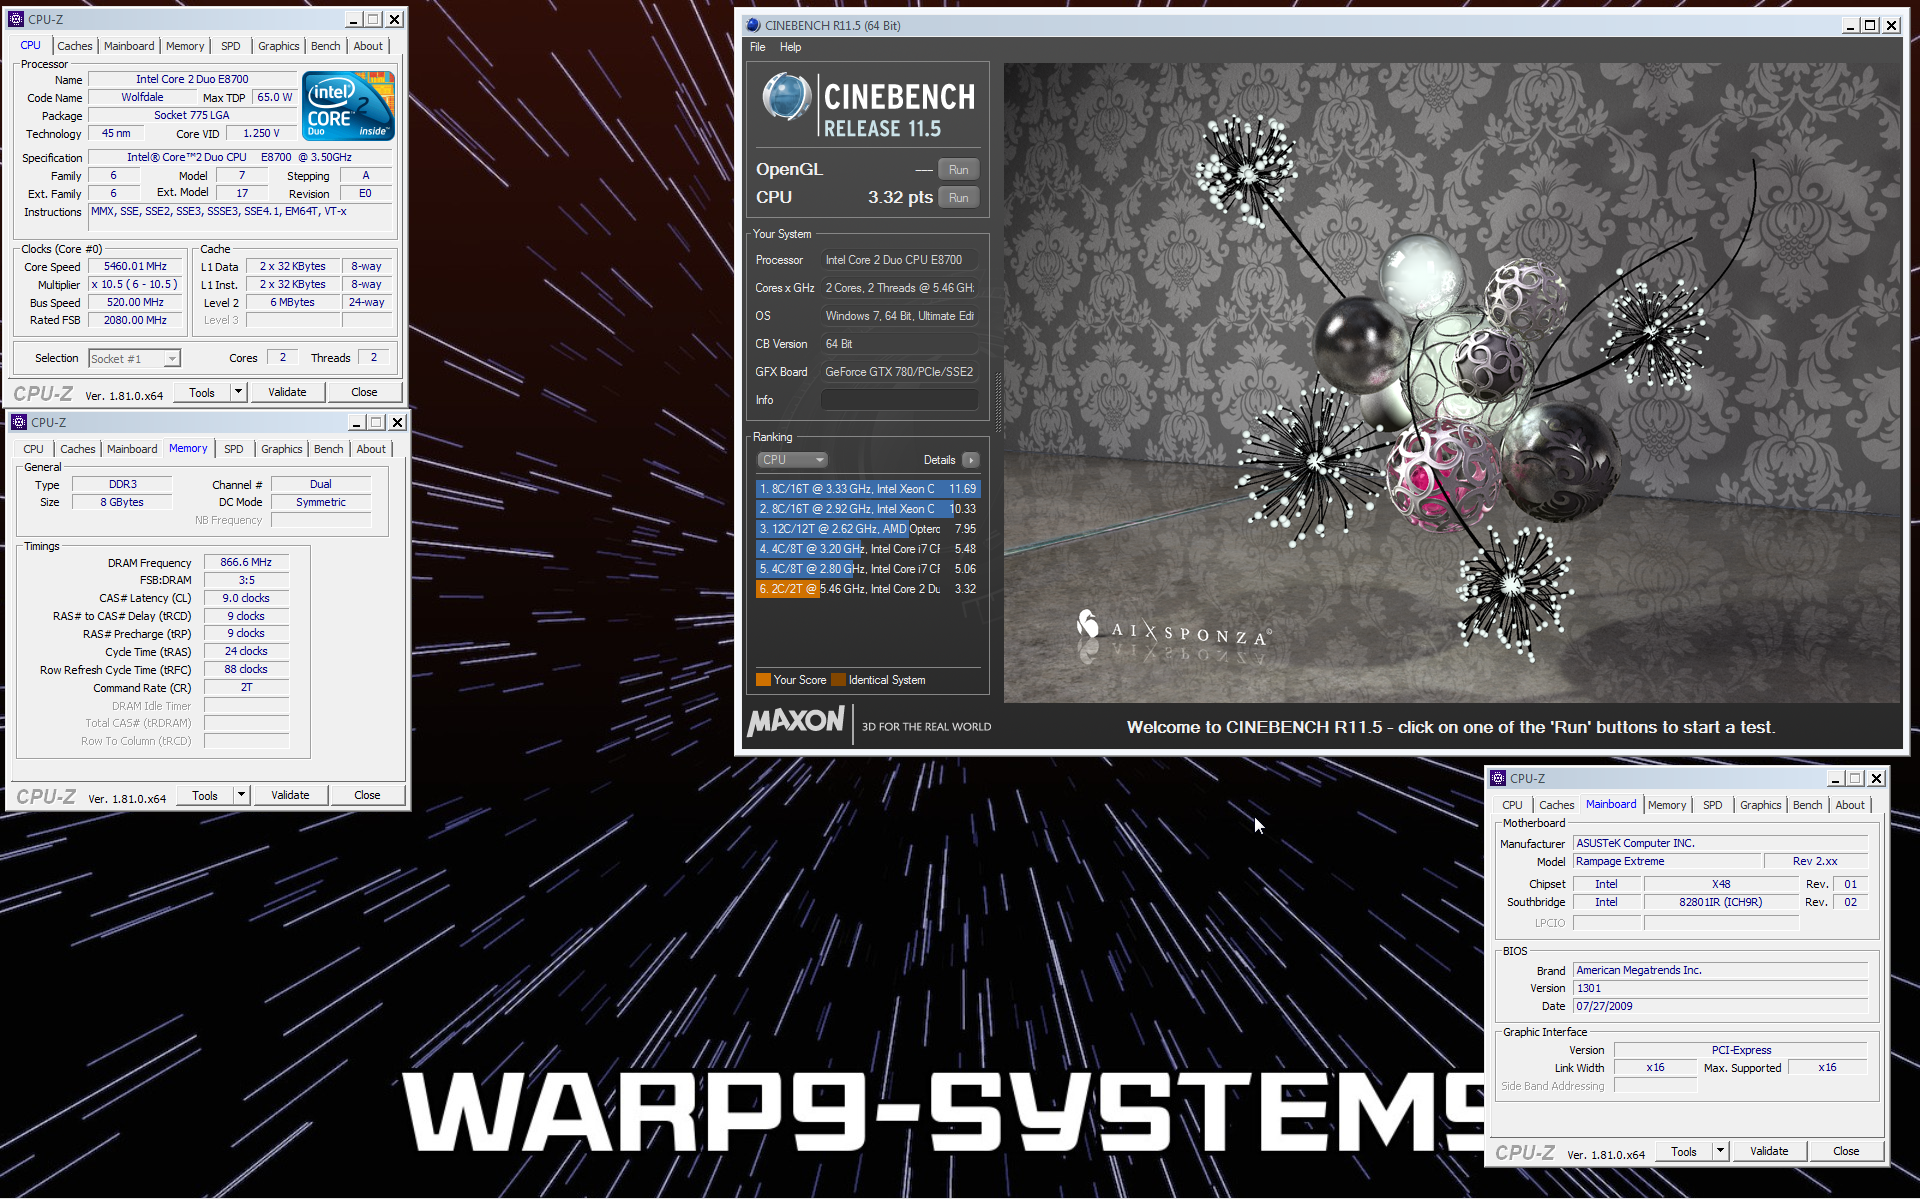
Task: Open the Help menu in Cinebench
Action: (790, 47)
